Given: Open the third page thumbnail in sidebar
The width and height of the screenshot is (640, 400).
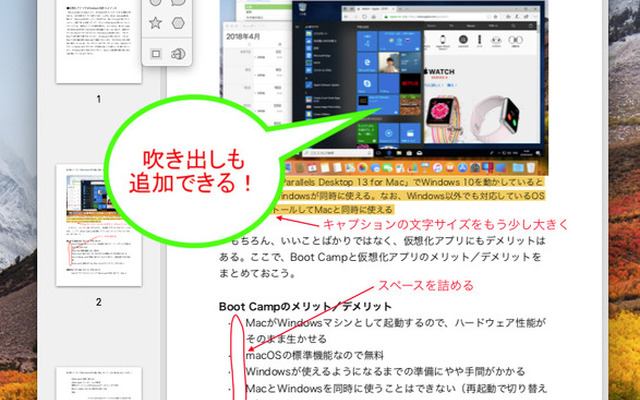Looking at the screenshot, I should coord(99,383).
